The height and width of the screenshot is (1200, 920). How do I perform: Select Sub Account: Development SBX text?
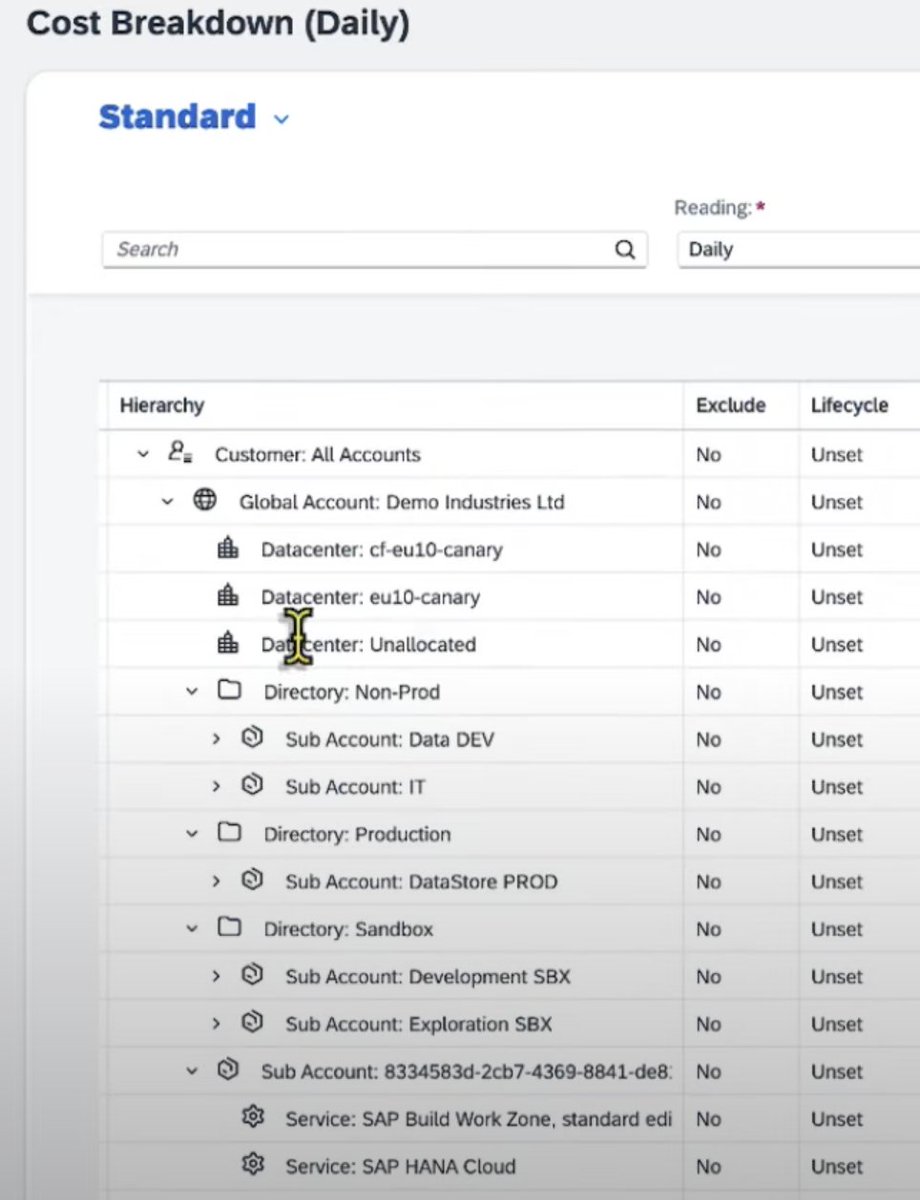point(428,977)
